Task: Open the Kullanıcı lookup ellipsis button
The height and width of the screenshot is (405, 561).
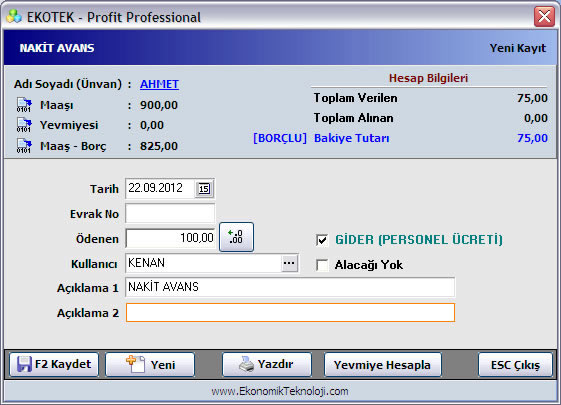Action: [289, 263]
